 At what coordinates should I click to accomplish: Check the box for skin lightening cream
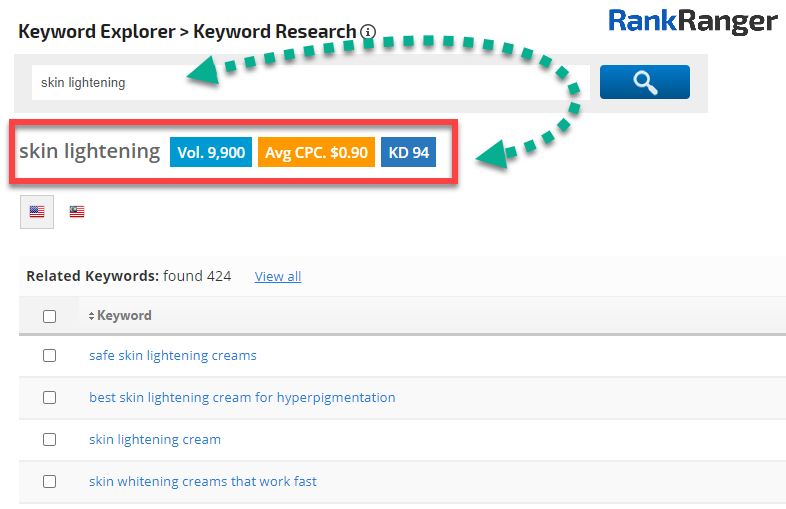click(49, 439)
